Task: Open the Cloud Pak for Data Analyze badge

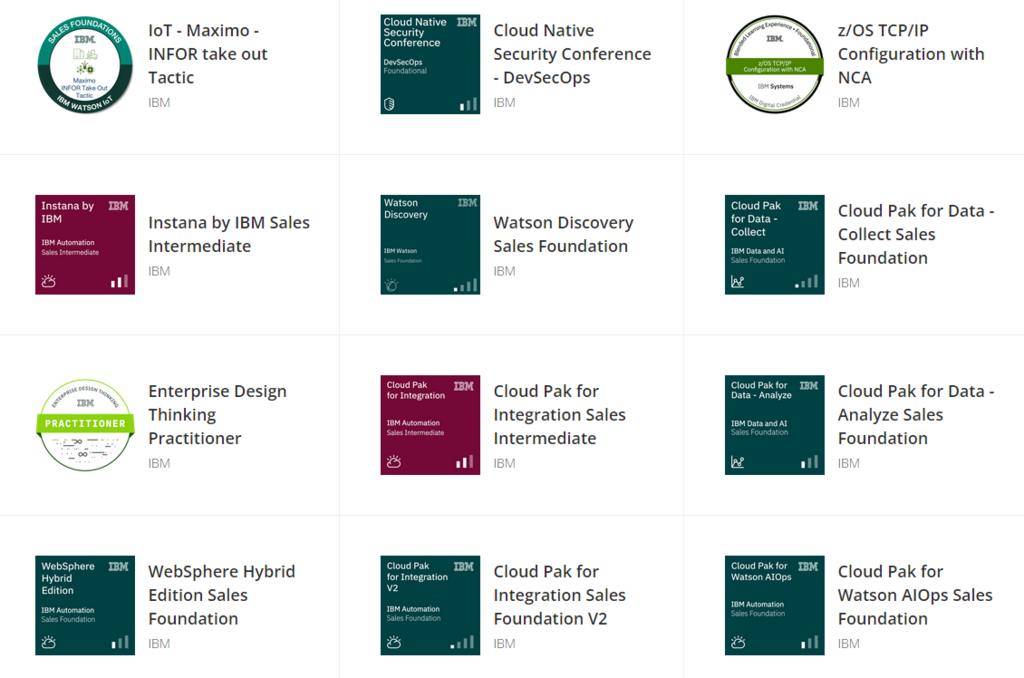Action: [774, 424]
